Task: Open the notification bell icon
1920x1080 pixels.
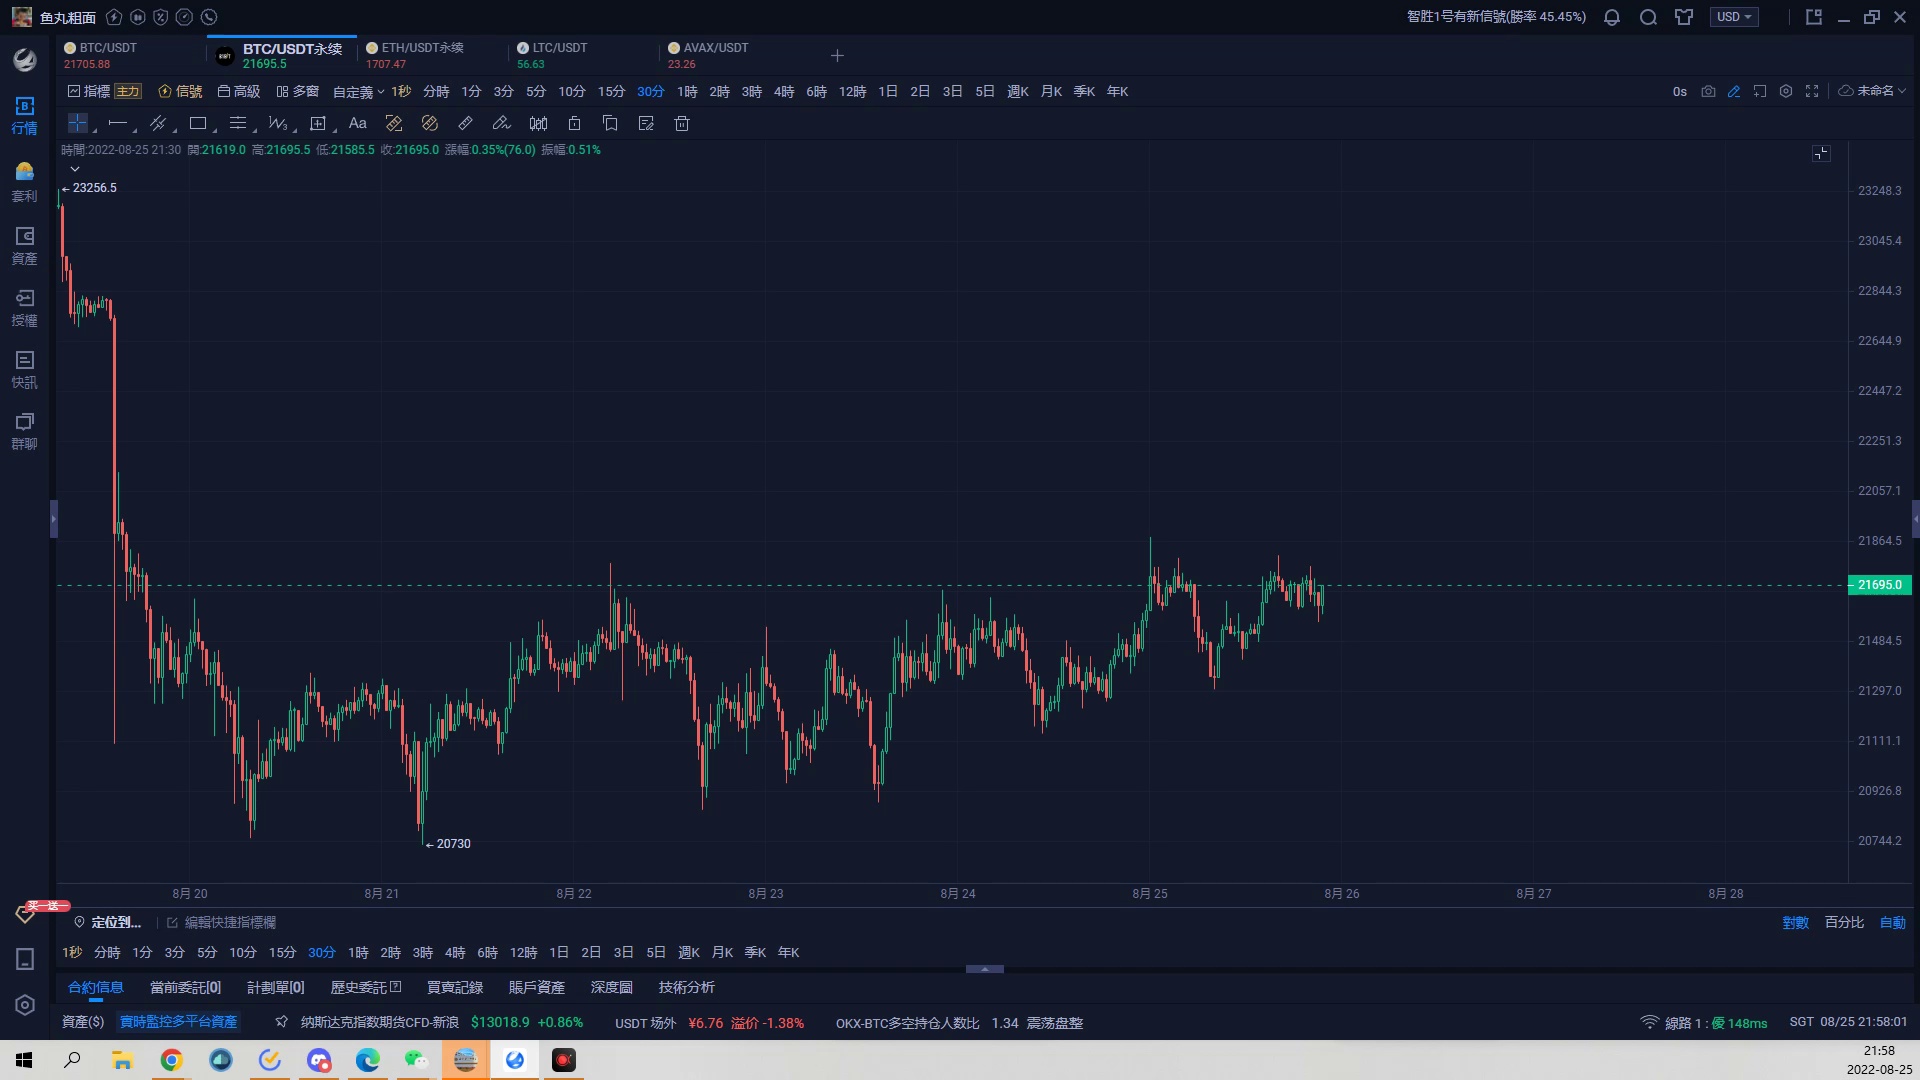Action: [1612, 17]
